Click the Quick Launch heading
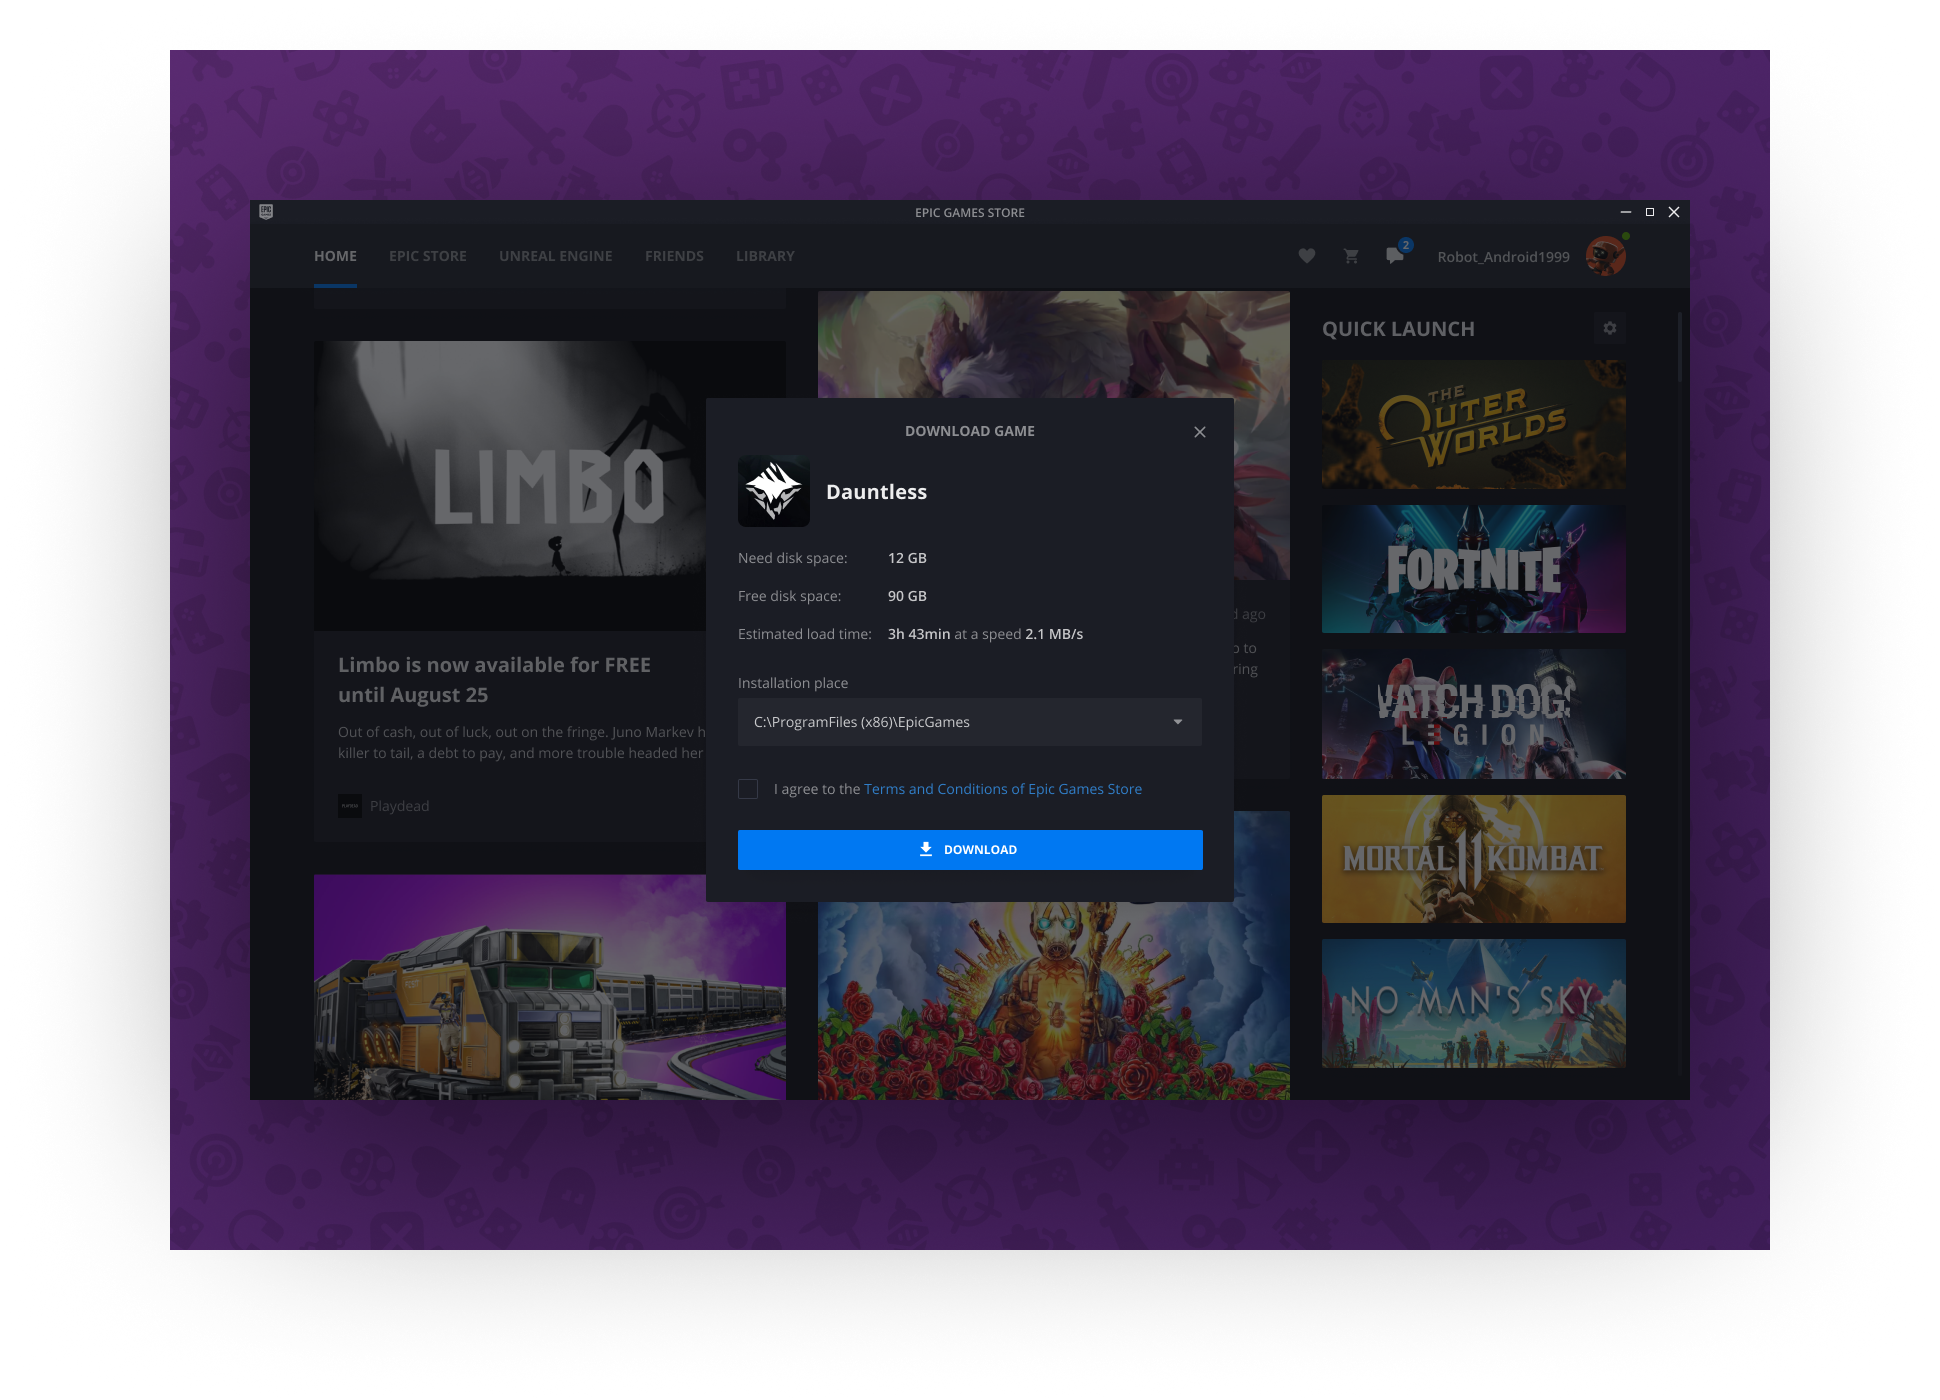Screen dimensions: 1940x1400 [1398, 329]
